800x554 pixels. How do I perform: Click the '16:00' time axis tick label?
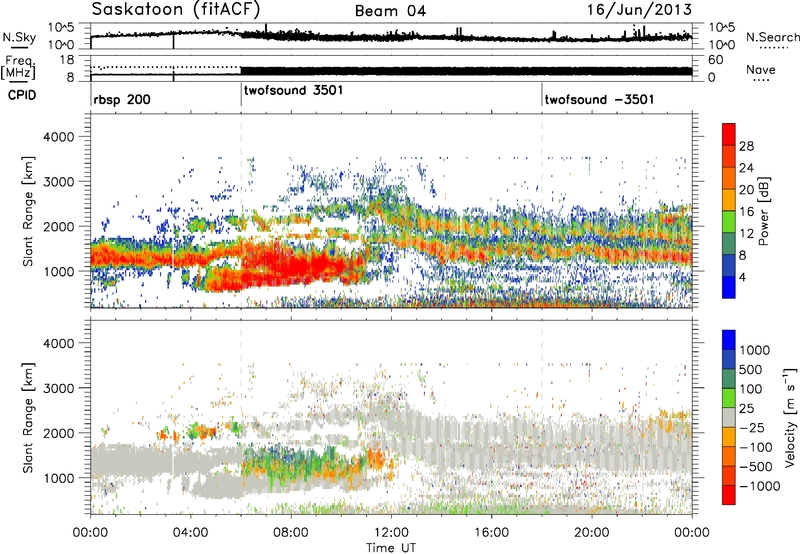pos(491,533)
